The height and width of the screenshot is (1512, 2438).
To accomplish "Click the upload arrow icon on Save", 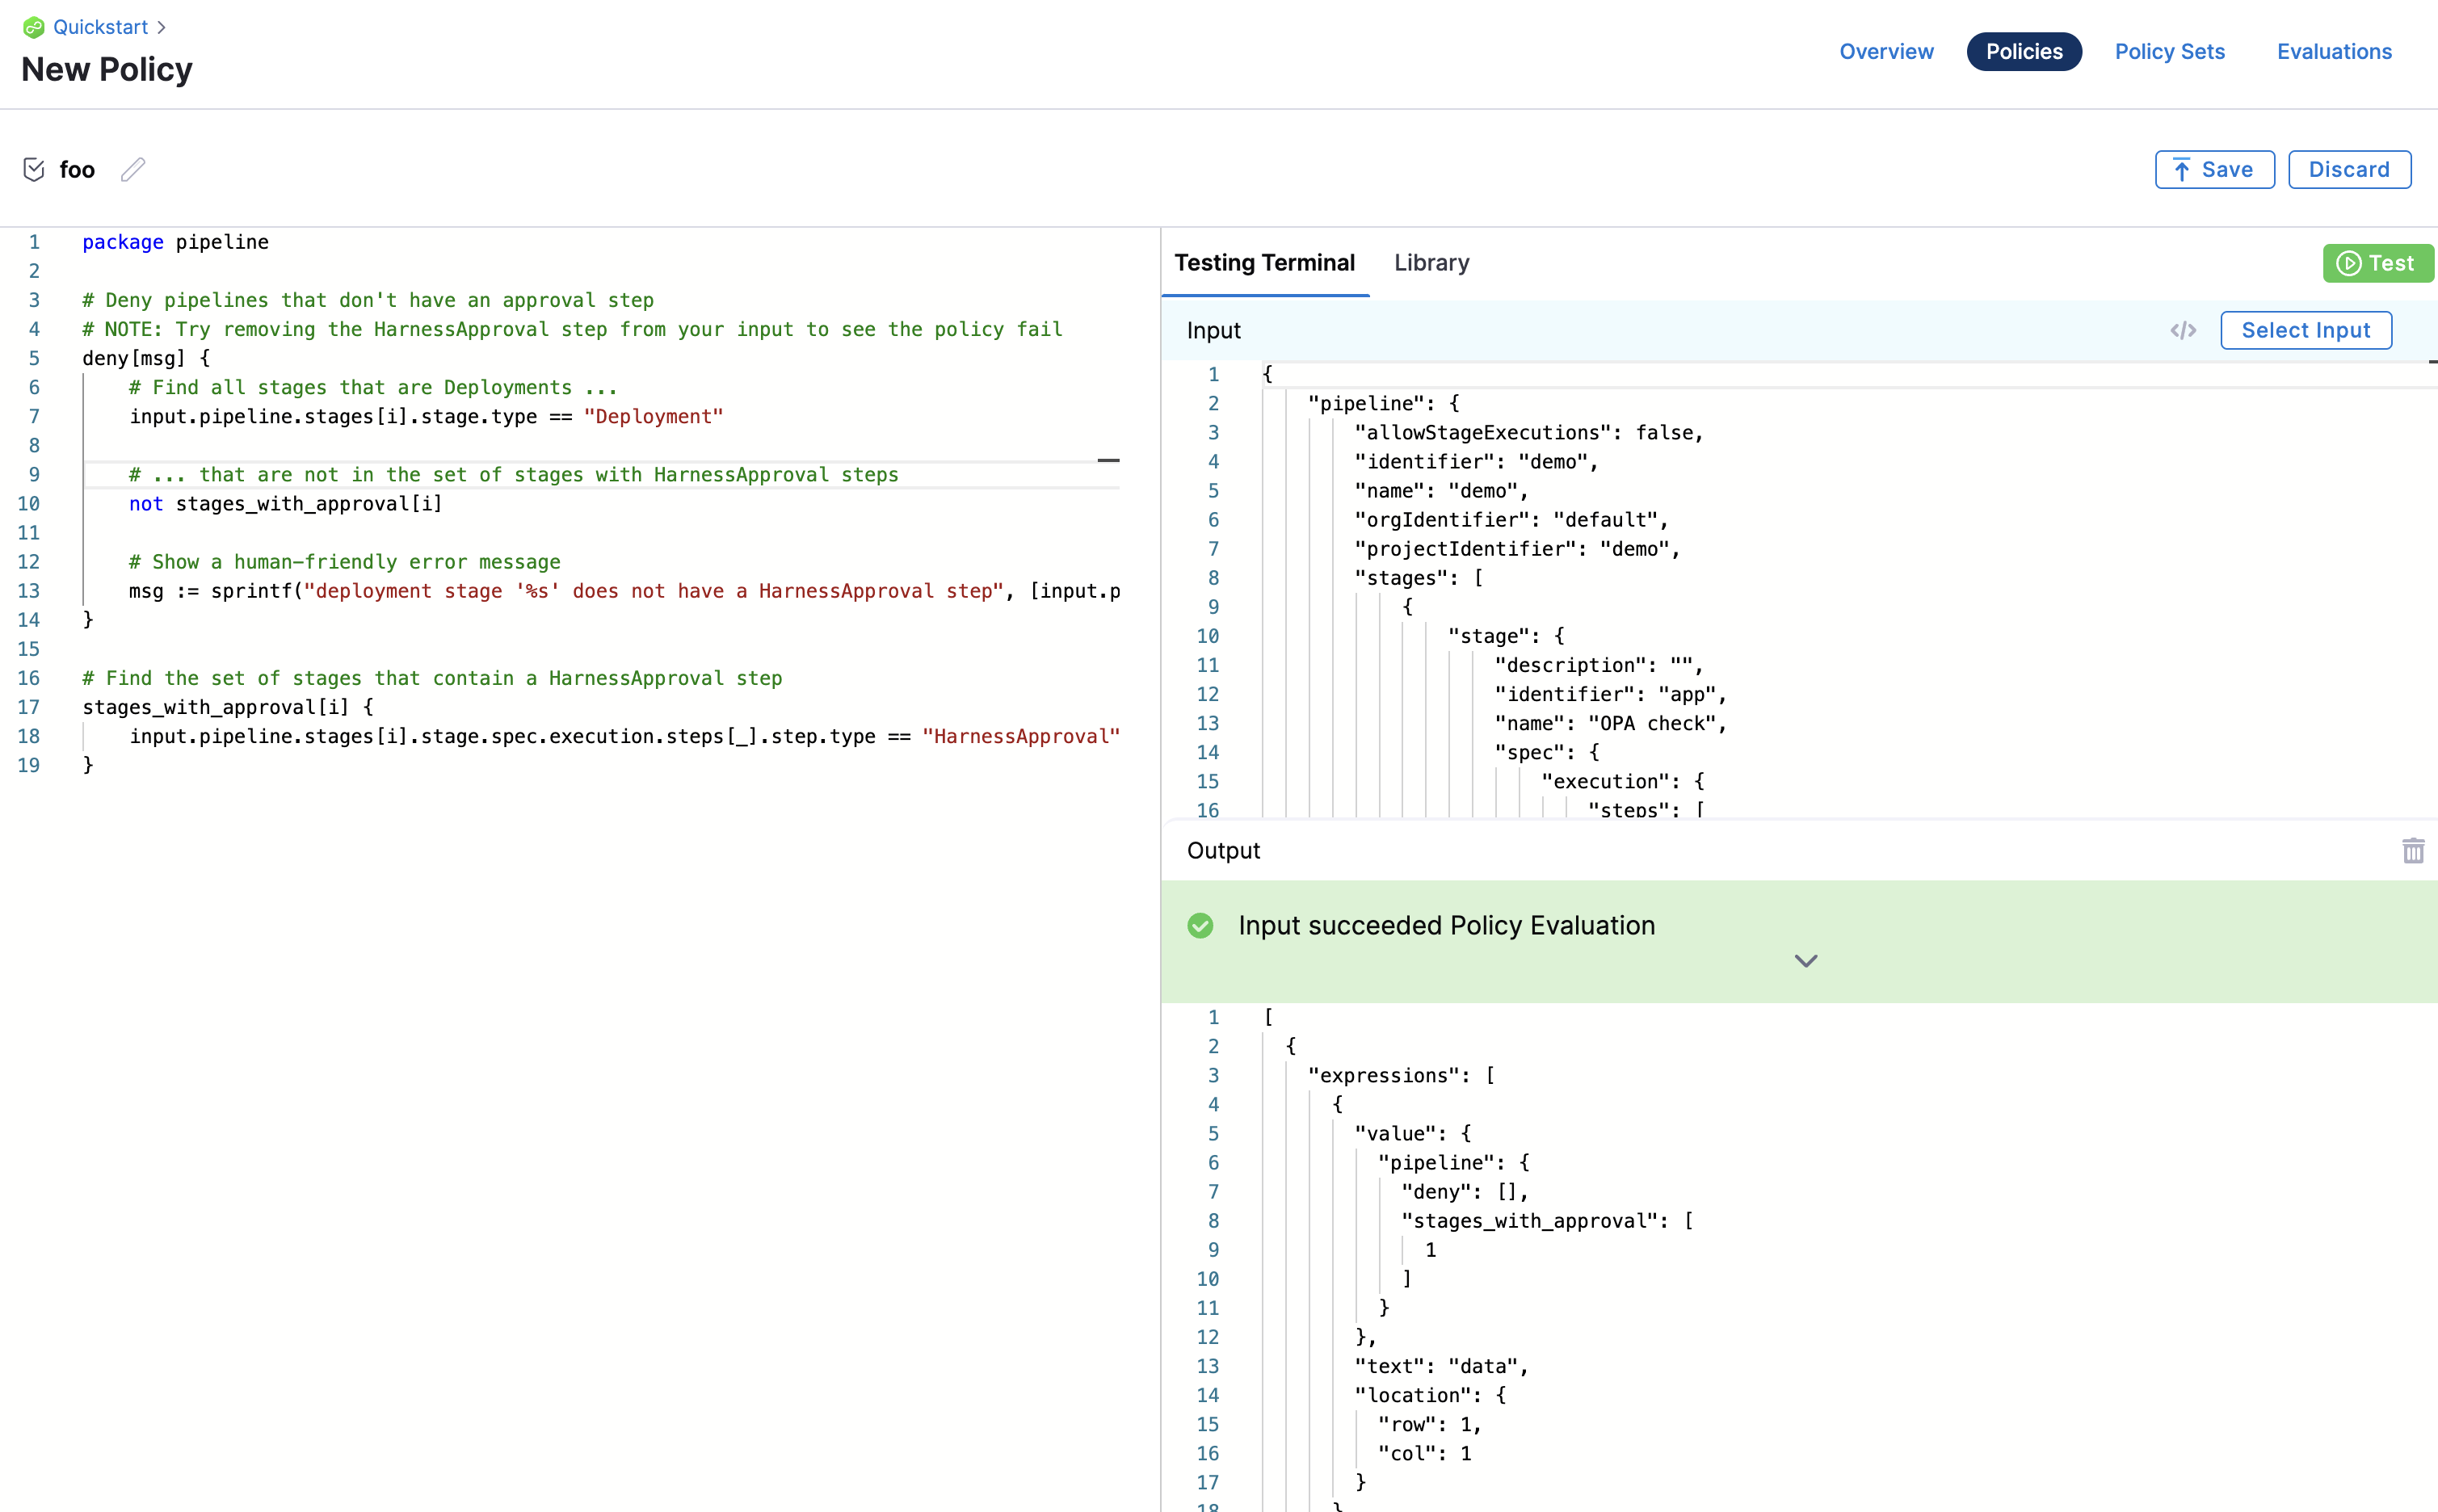I will (x=2182, y=169).
